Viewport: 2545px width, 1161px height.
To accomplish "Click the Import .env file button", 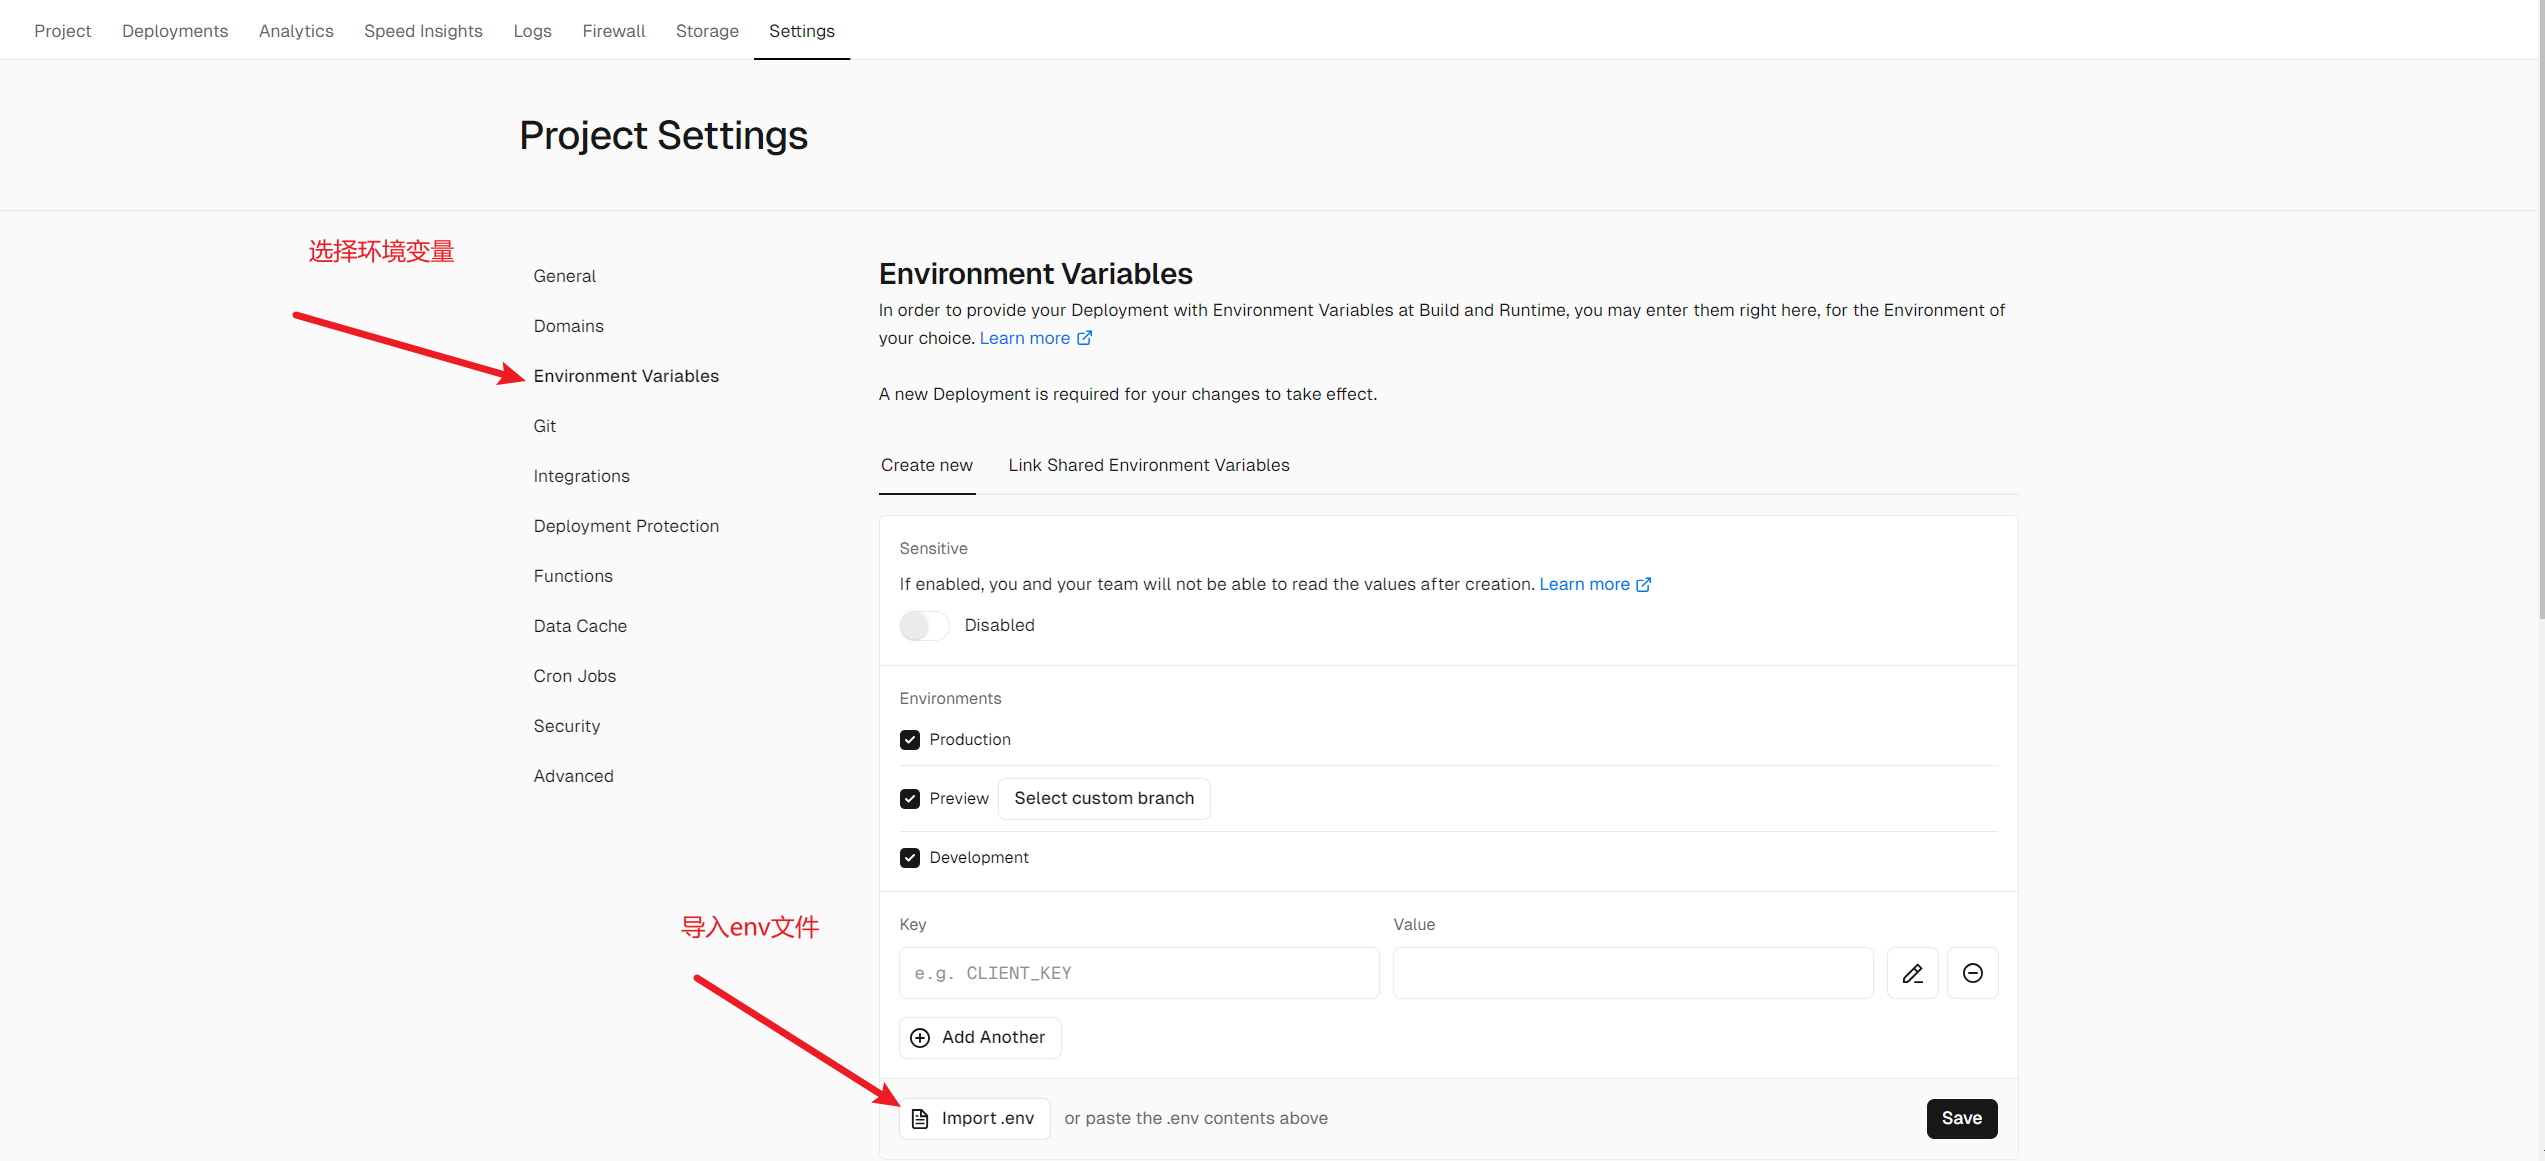I will click(975, 1118).
